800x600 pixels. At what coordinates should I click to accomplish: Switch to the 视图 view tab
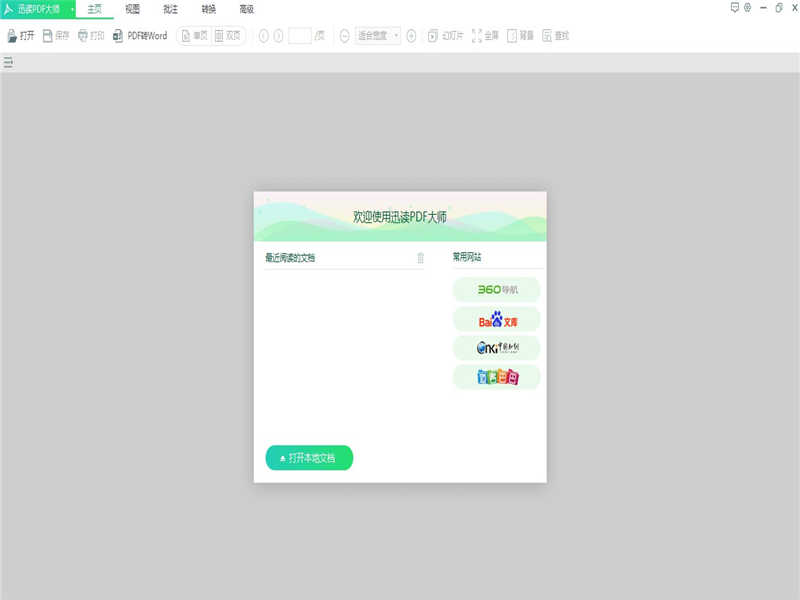click(133, 9)
